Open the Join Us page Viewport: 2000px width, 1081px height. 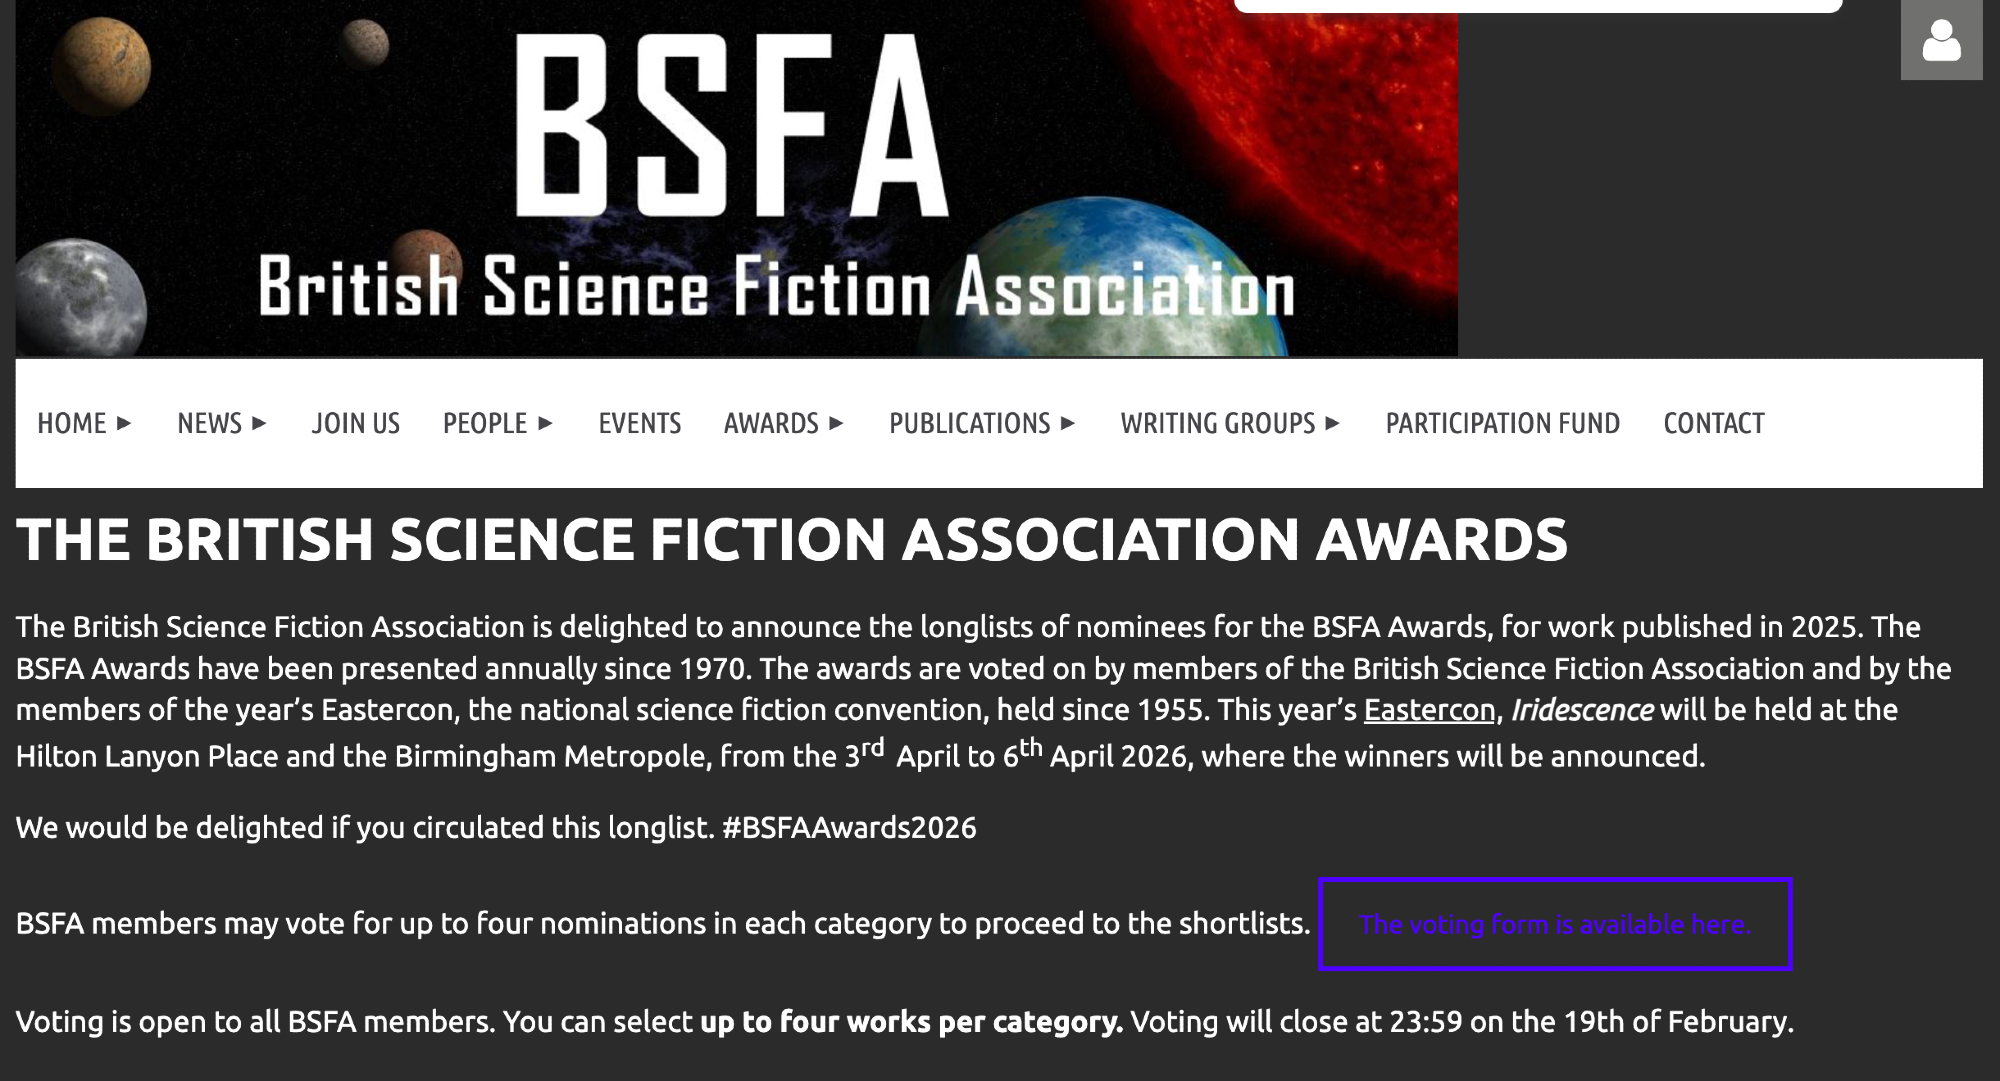(x=355, y=424)
